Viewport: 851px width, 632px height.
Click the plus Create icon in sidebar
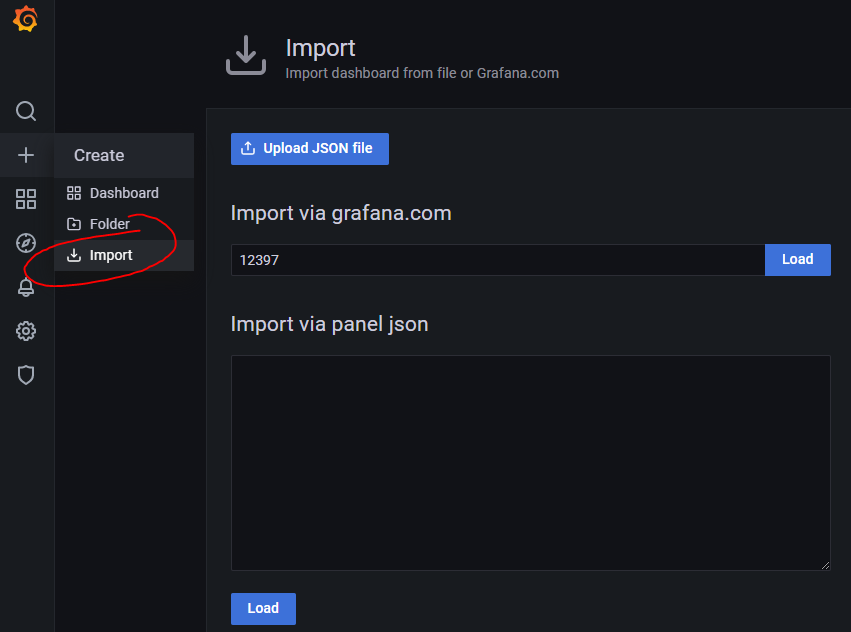pyautogui.click(x=26, y=155)
